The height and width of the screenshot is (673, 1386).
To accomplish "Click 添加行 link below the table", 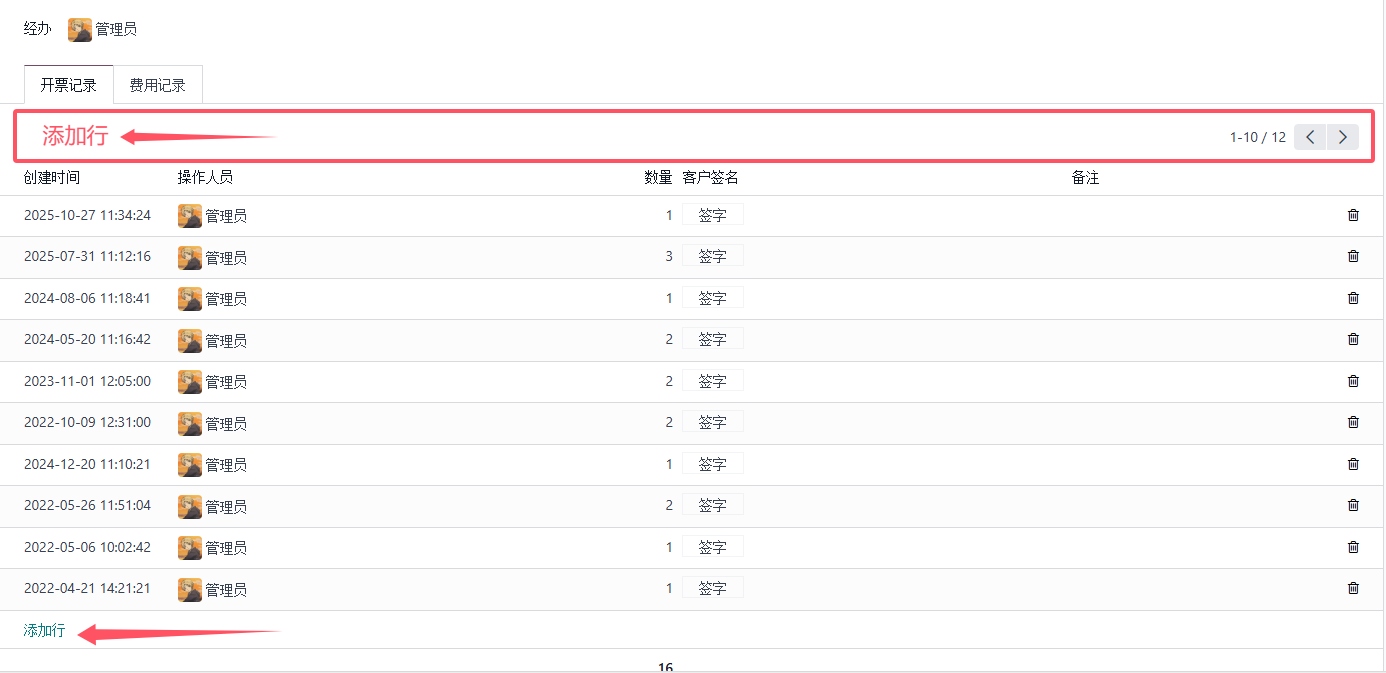I will tap(44, 631).
